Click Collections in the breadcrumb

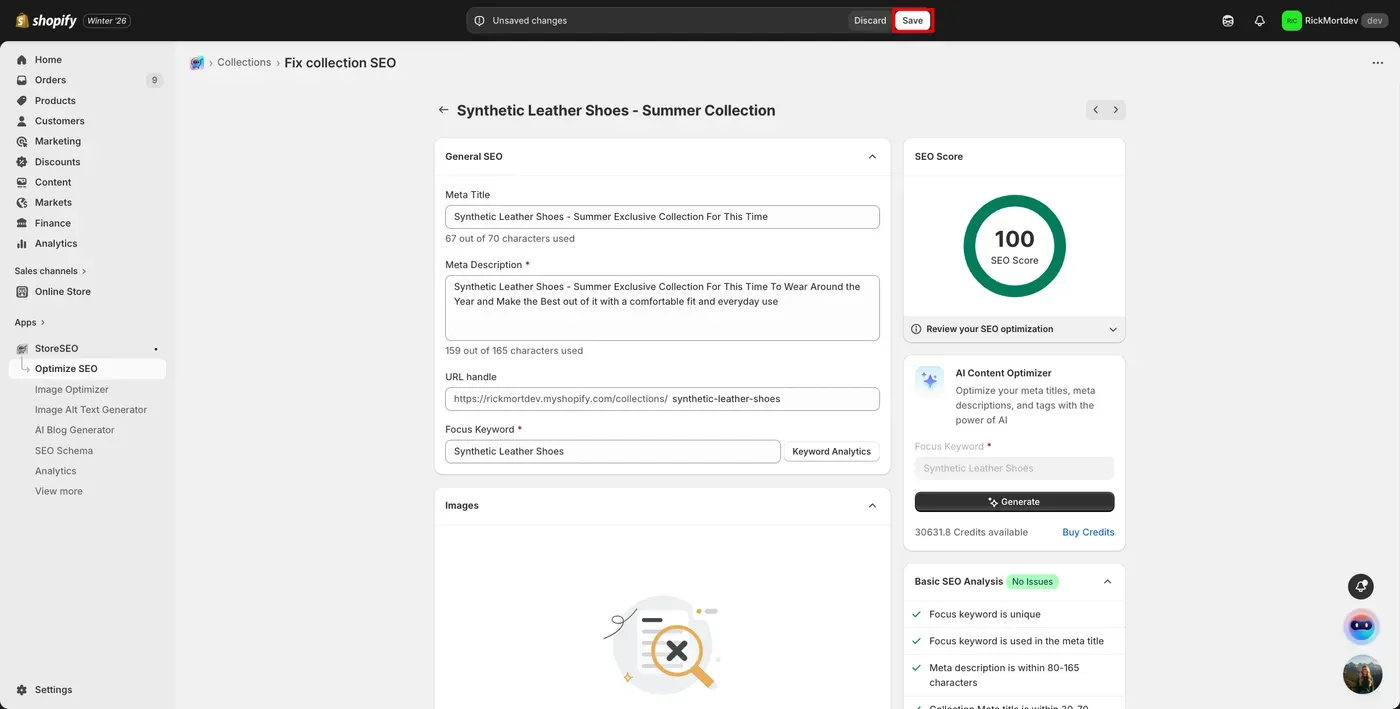coord(244,62)
